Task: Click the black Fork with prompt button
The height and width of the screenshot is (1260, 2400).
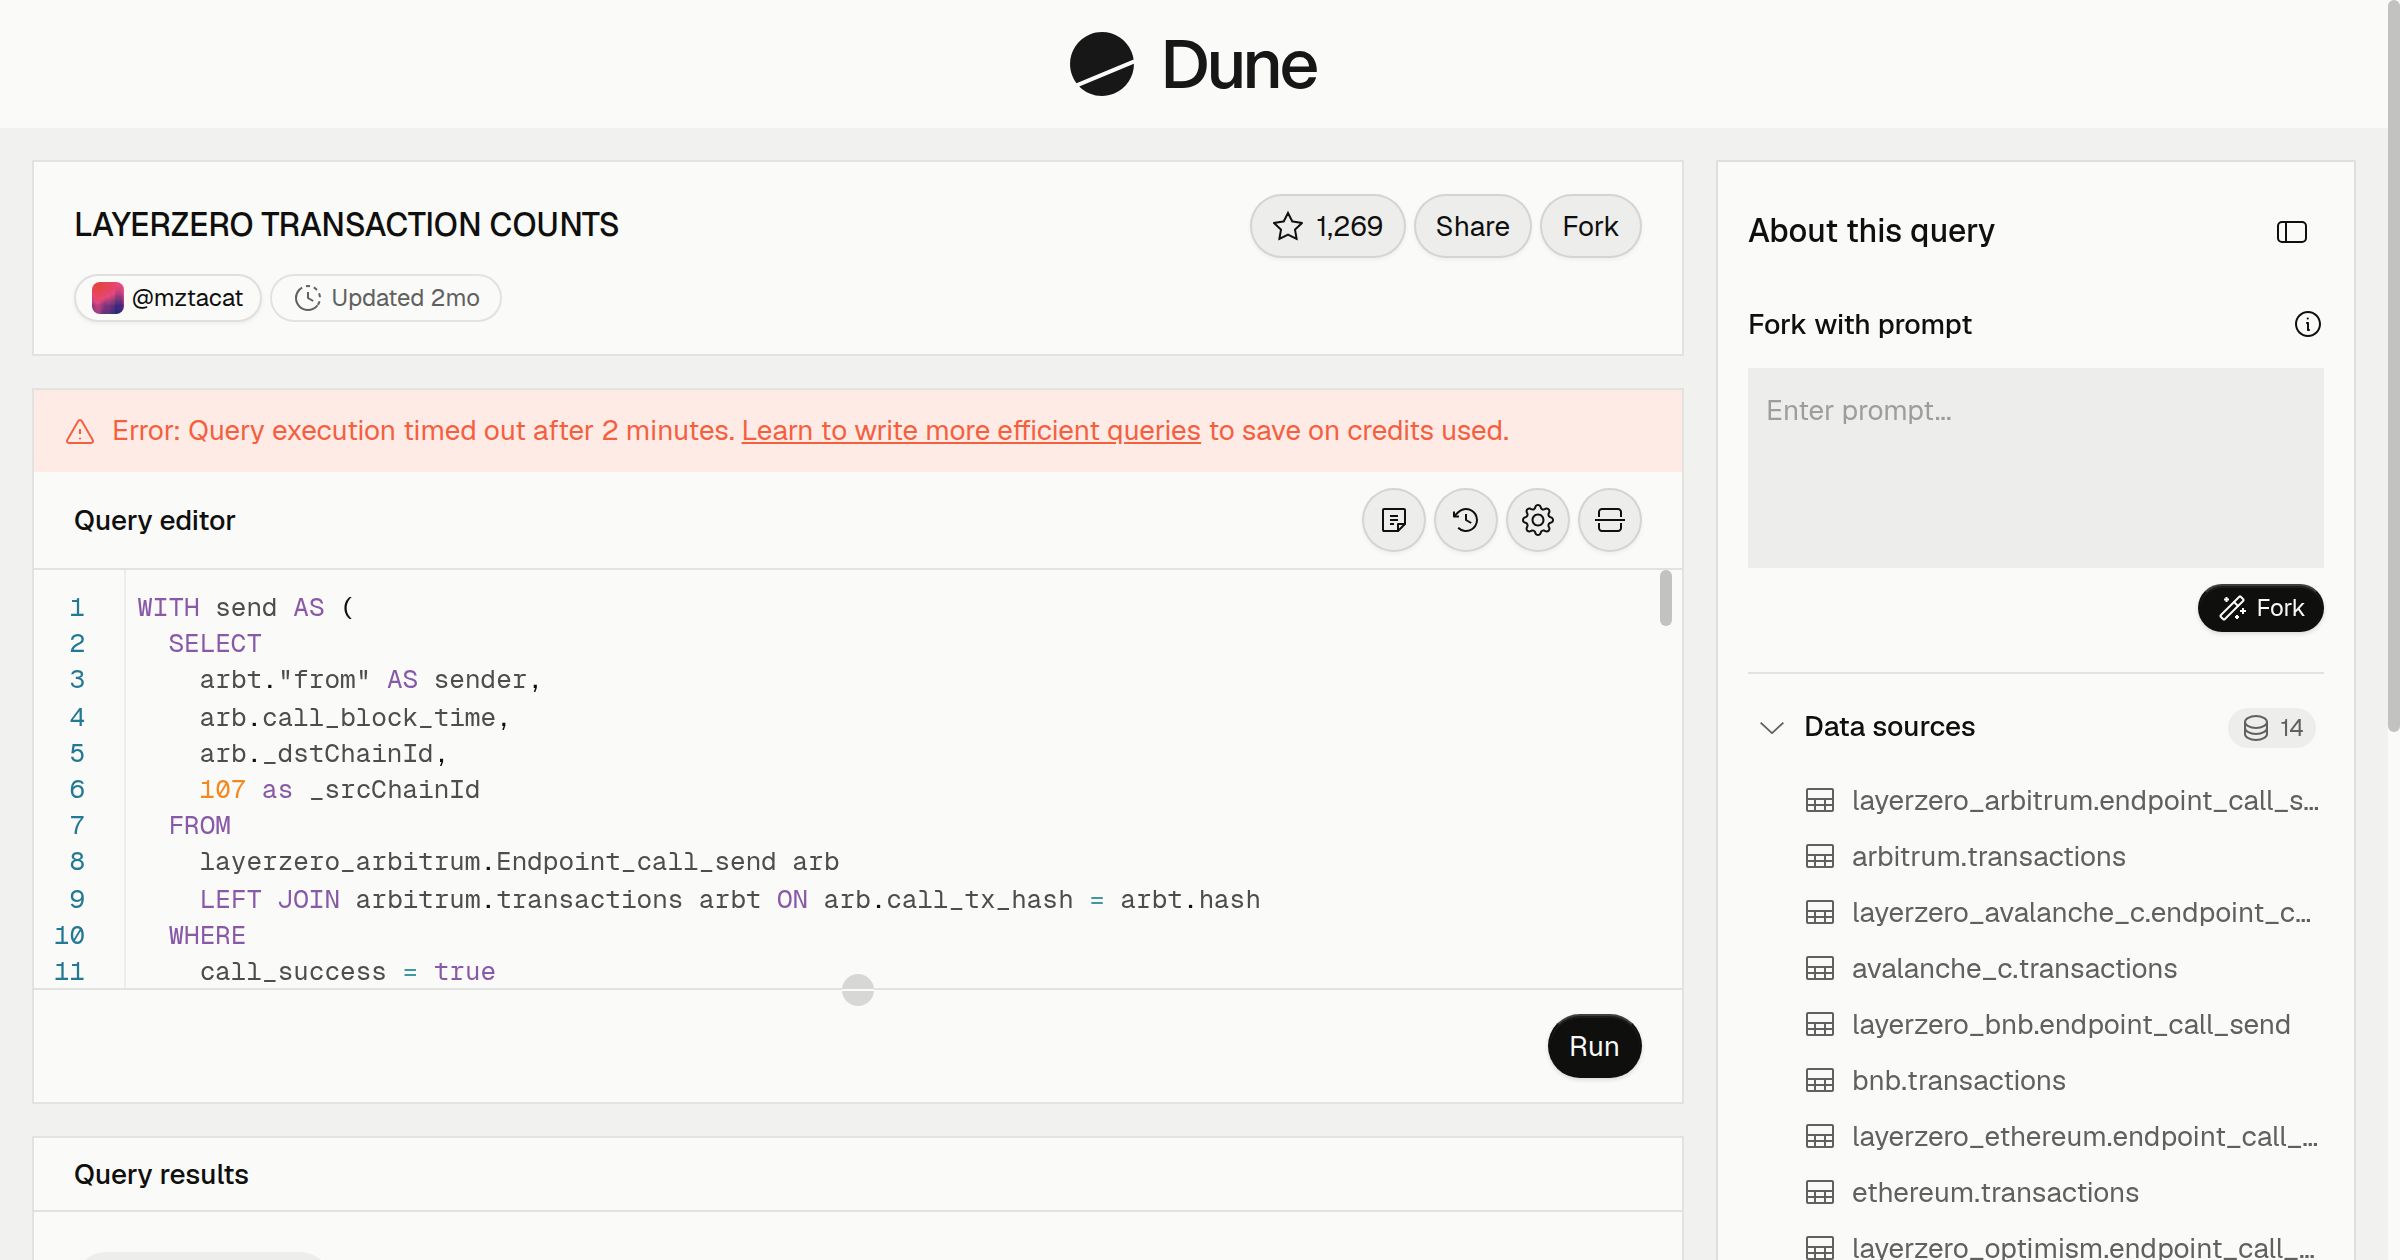Action: tap(2261, 608)
